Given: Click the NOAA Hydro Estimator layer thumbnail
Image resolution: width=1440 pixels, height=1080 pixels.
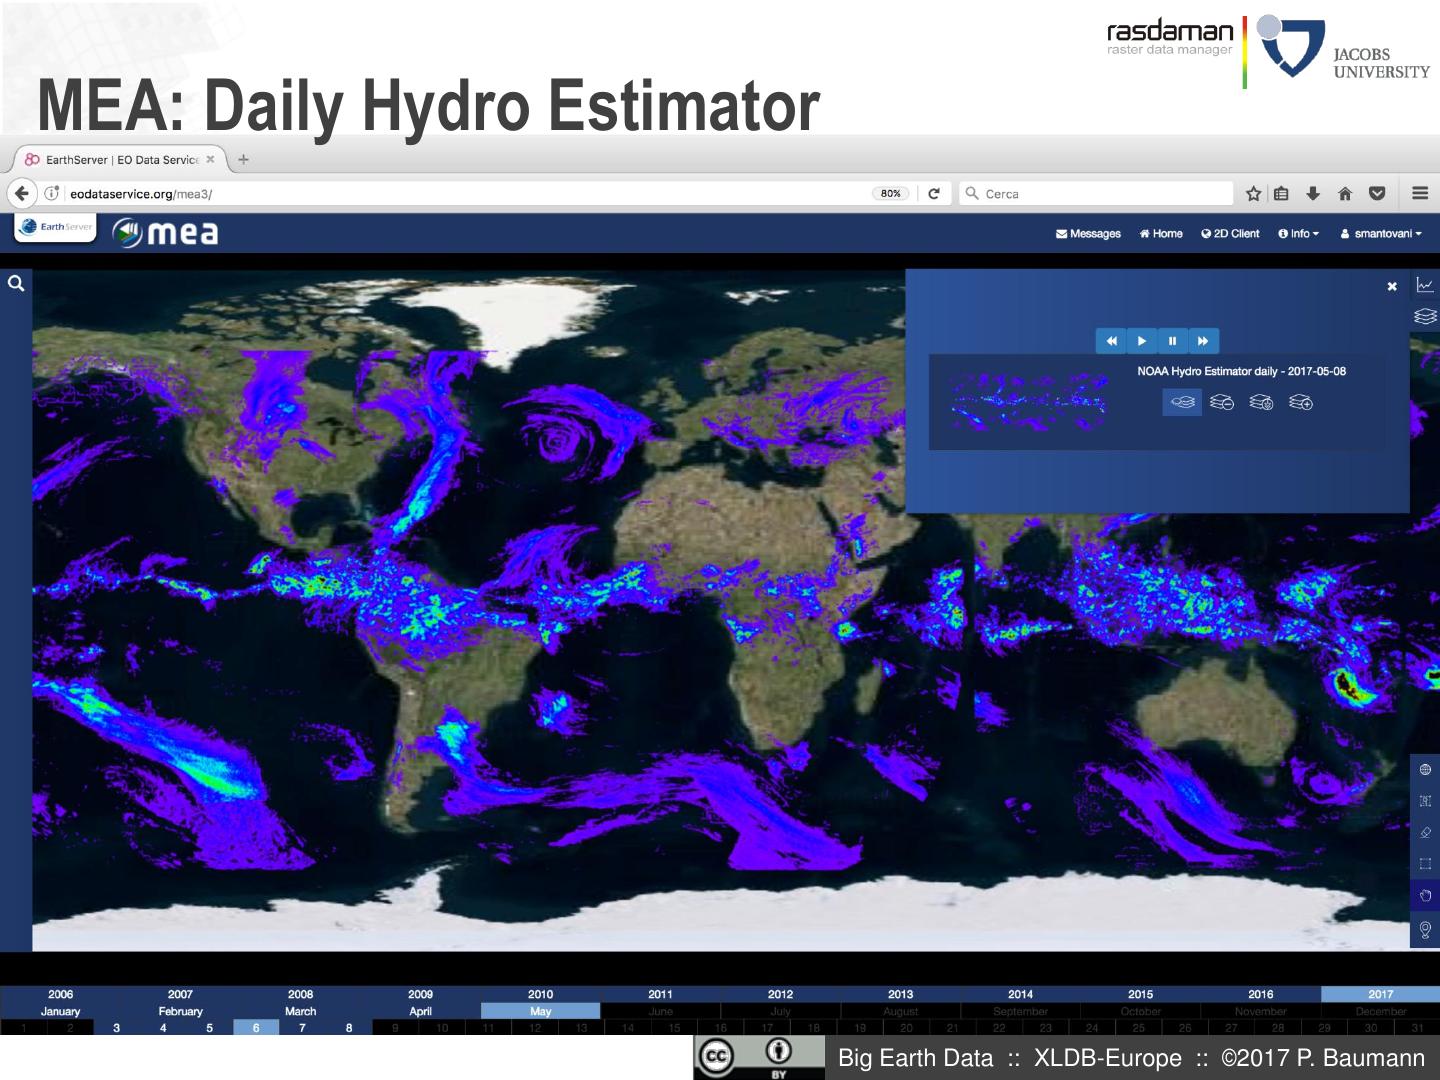Looking at the screenshot, I should coord(1028,400).
